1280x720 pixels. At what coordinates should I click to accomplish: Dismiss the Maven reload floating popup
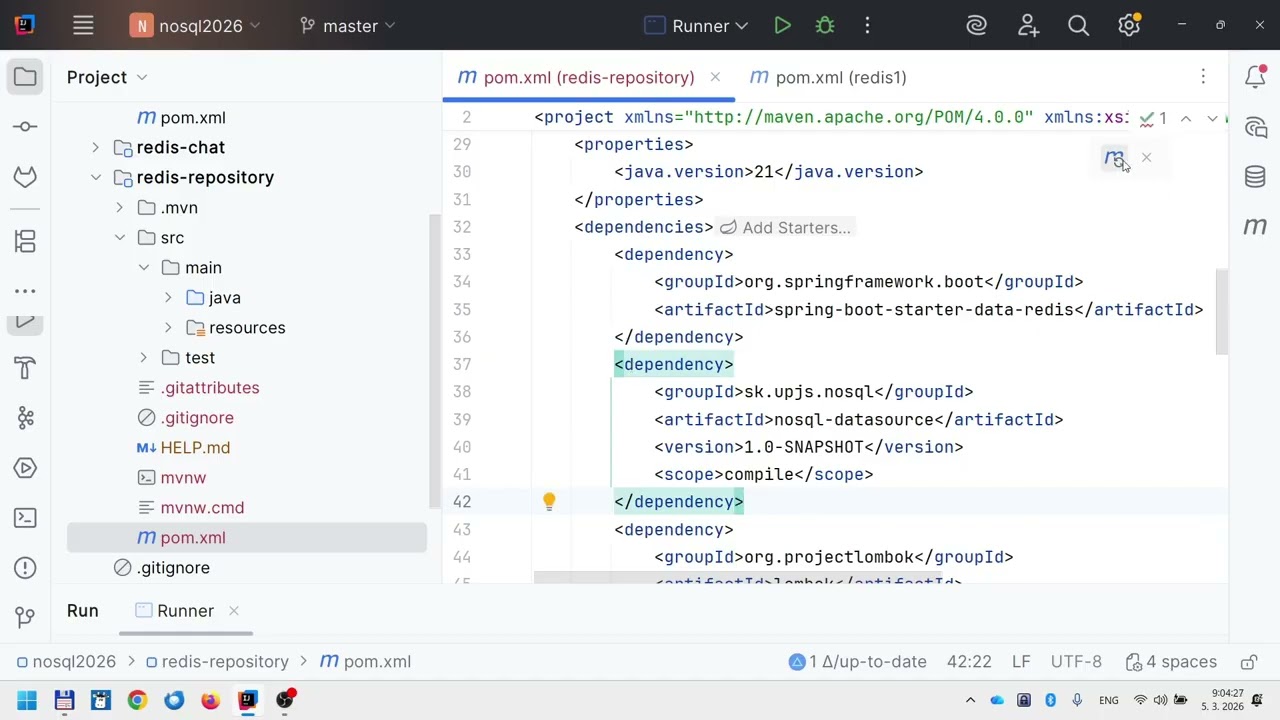(x=1147, y=157)
